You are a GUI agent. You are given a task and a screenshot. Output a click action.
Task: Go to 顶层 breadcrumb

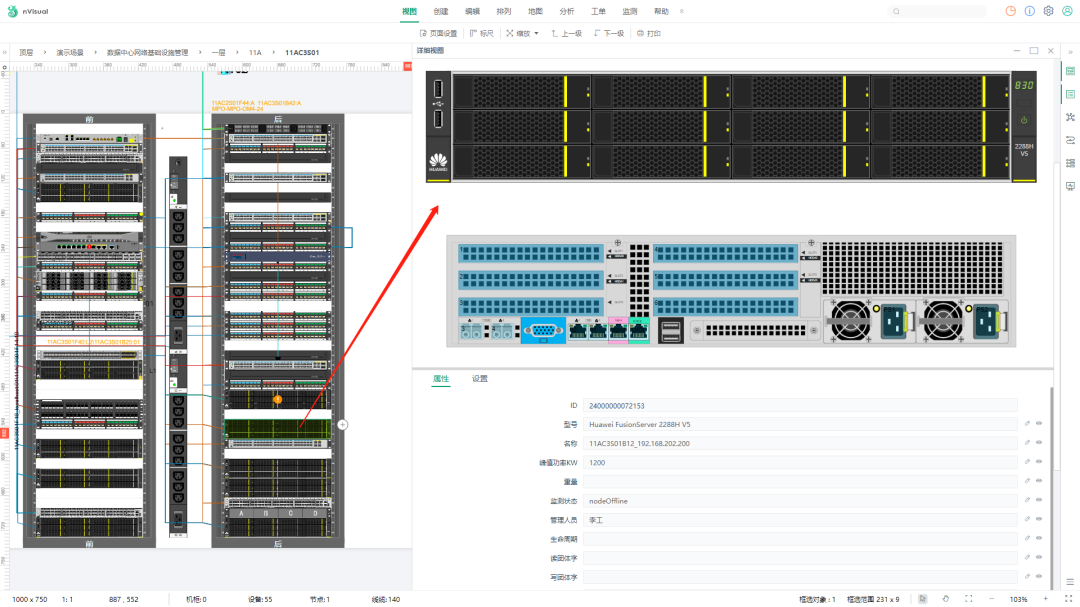[x=26, y=52]
